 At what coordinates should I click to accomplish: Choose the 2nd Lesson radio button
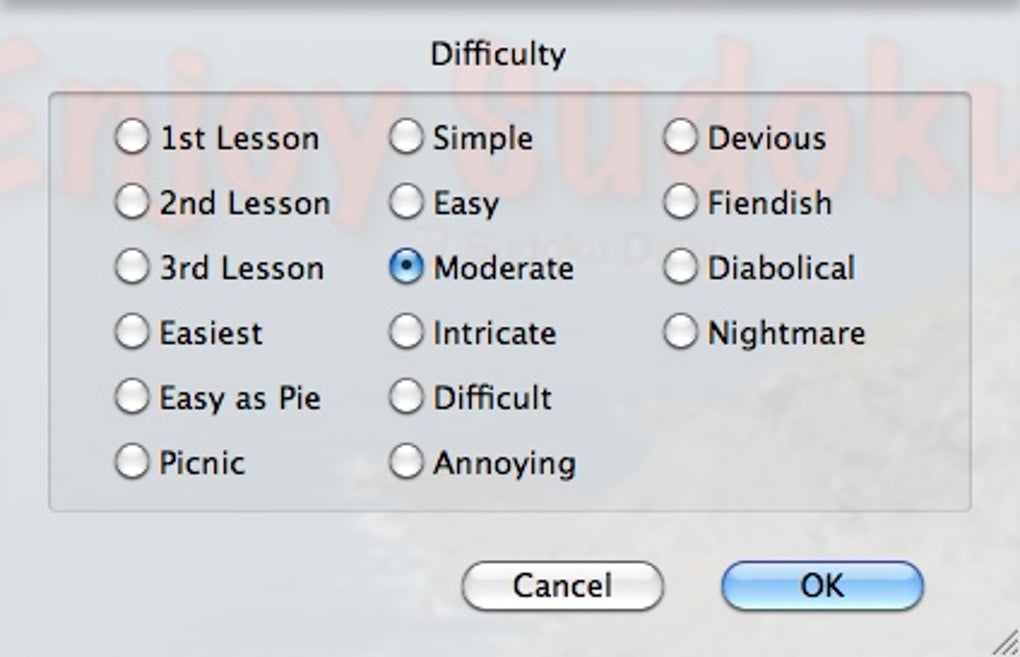point(132,203)
